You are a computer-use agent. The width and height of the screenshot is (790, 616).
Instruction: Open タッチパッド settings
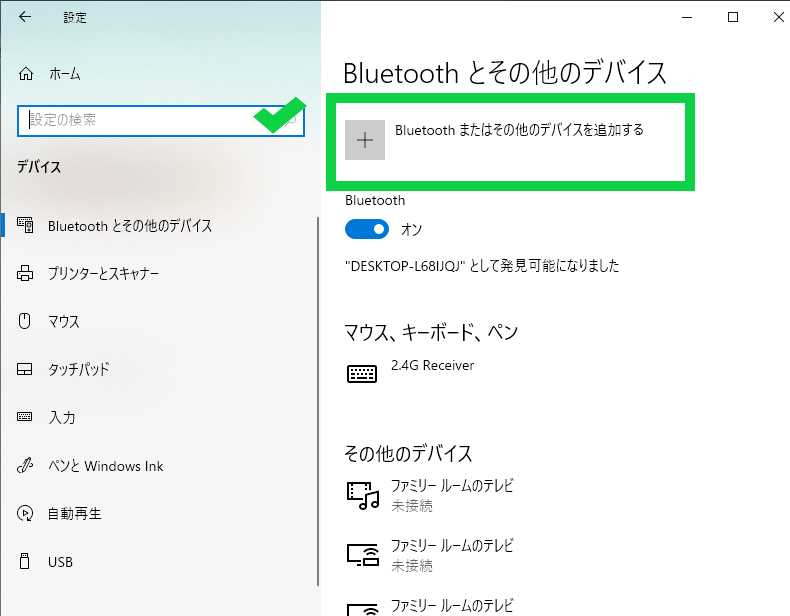click(79, 369)
